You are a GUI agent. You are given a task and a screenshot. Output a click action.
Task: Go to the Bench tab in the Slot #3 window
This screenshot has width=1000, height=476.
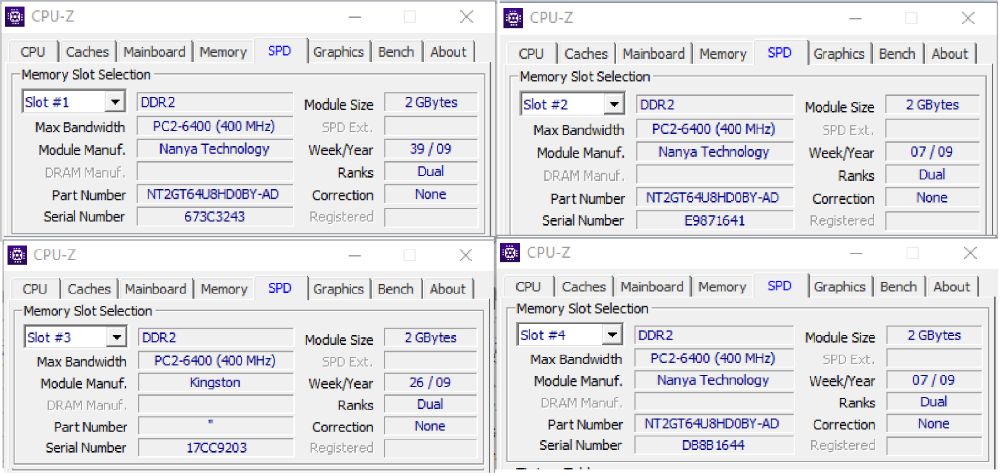pos(395,289)
